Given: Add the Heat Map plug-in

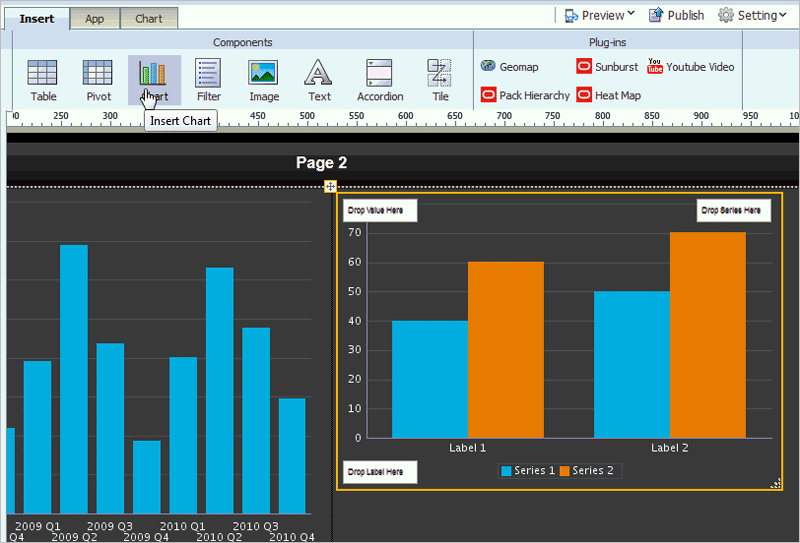Looking at the screenshot, I should click(x=609, y=95).
